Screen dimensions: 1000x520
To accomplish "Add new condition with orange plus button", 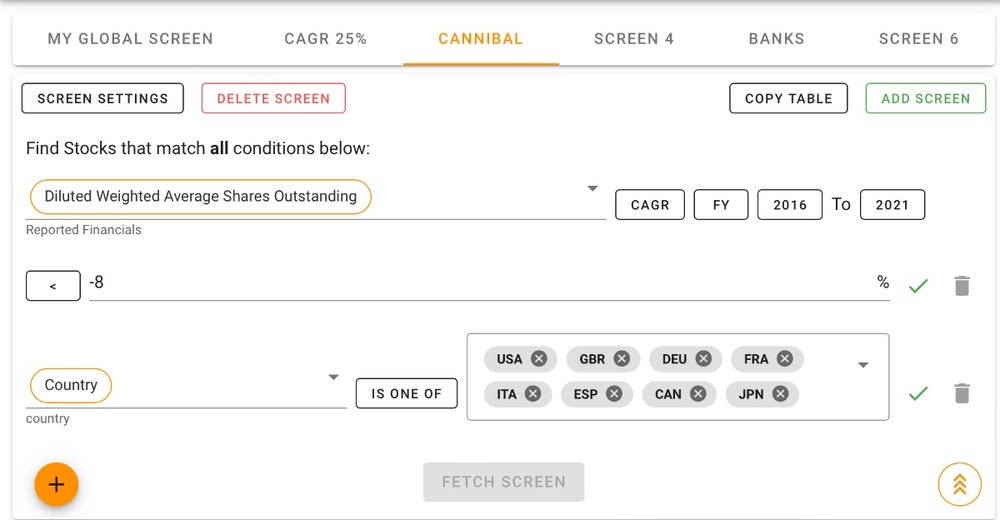I will pos(56,484).
